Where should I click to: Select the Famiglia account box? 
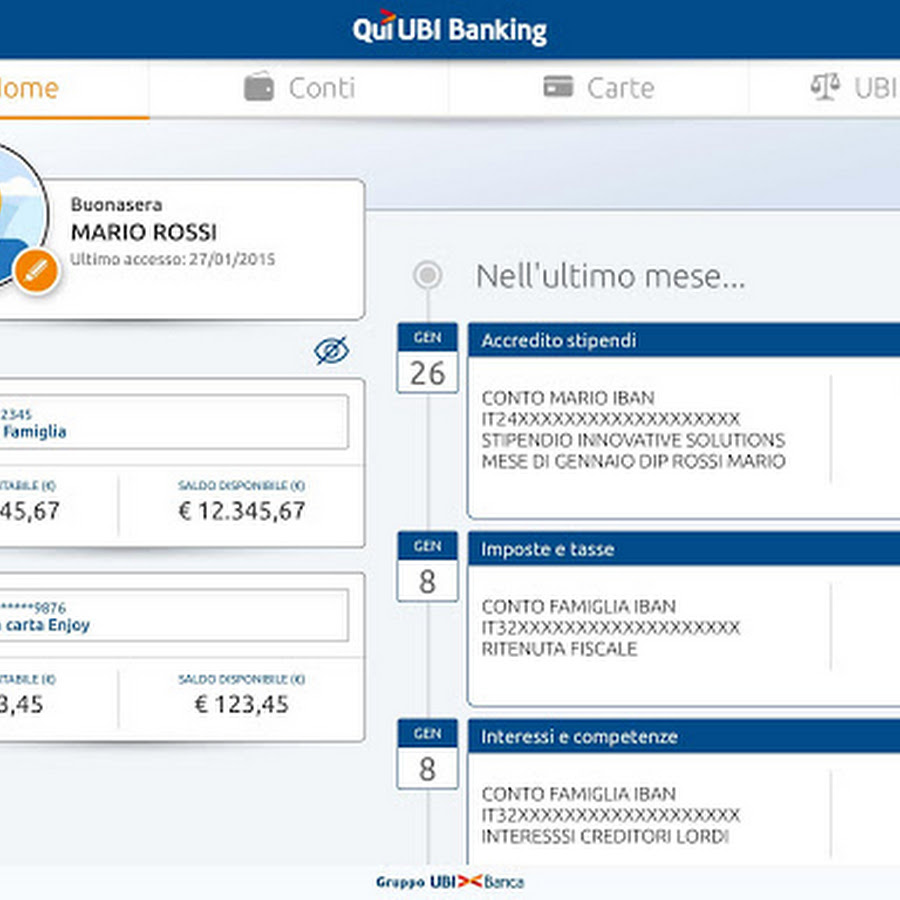coord(174,422)
